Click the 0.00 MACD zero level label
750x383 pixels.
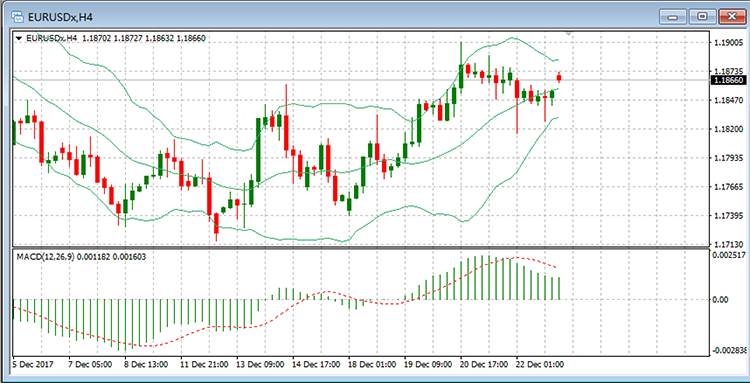click(x=720, y=300)
